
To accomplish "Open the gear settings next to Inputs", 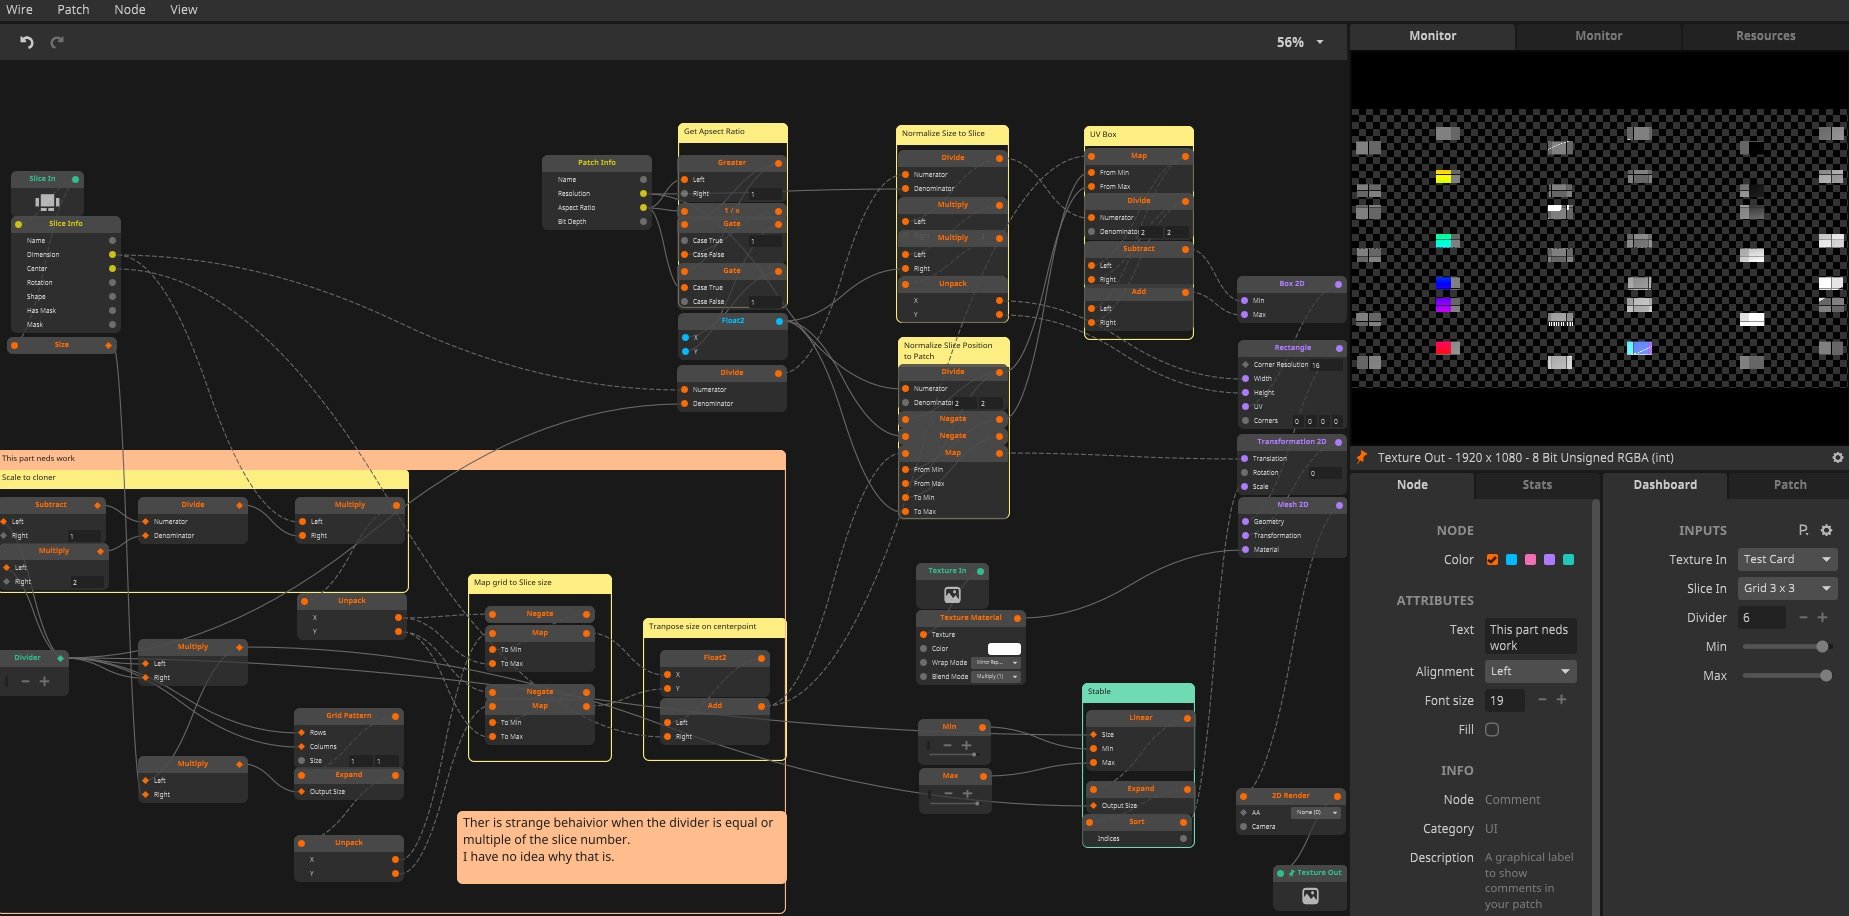I will click(1826, 530).
